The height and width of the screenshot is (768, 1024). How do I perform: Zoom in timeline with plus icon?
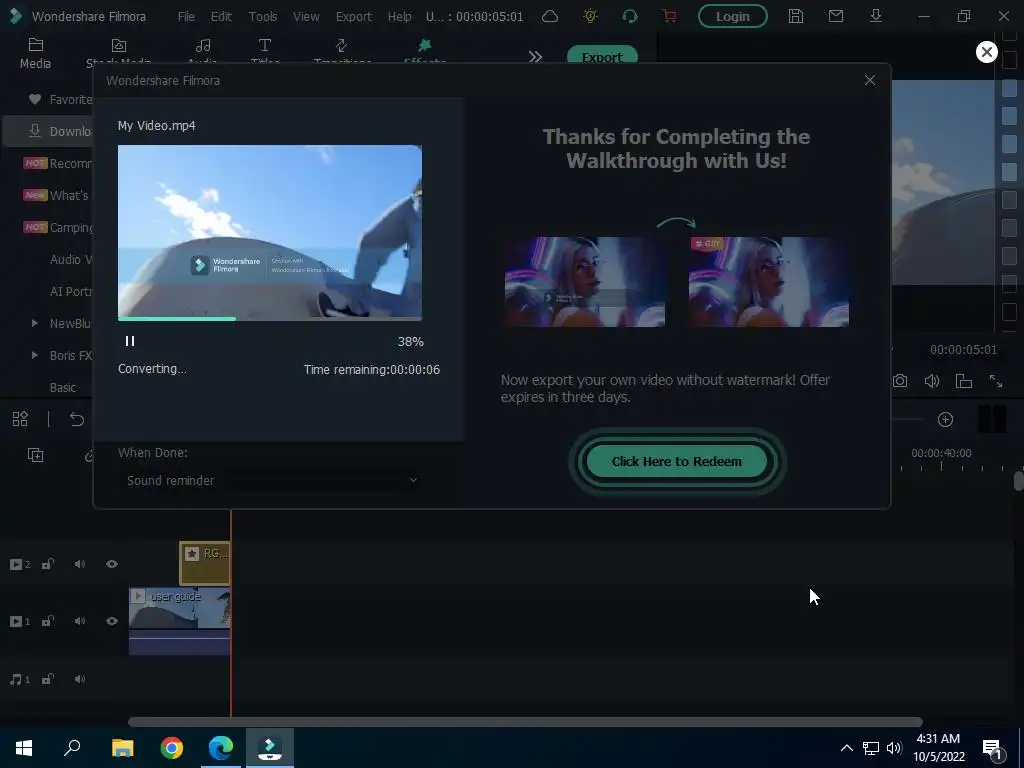coord(945,419)
